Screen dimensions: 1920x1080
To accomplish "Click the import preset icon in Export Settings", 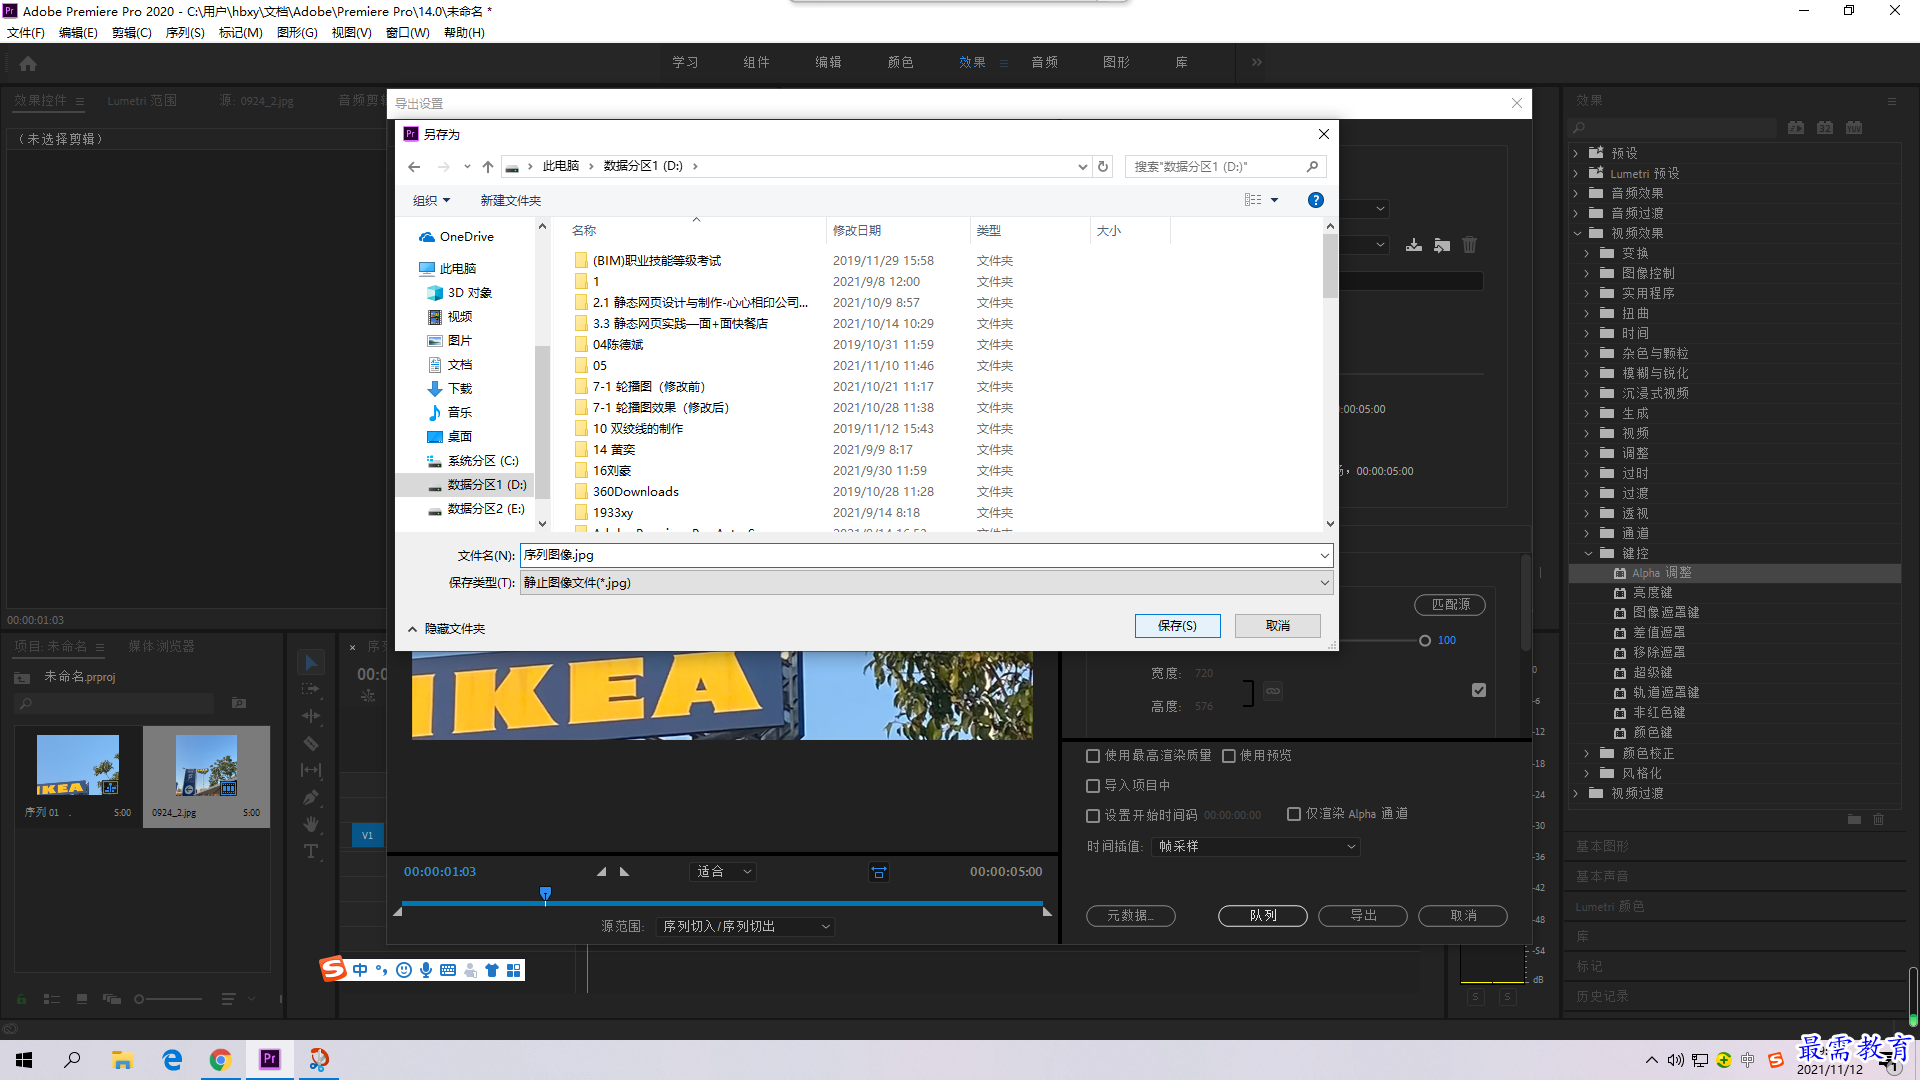I will (x=1442, y=245).
